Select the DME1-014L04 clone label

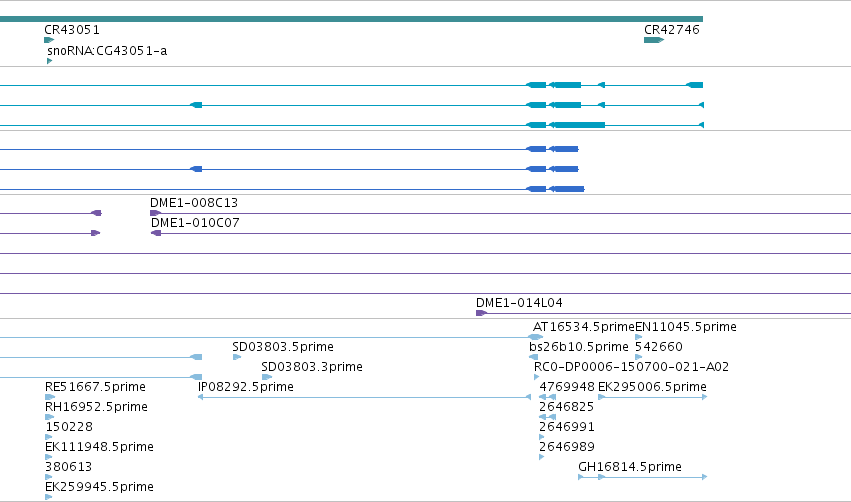click(519, 303)
